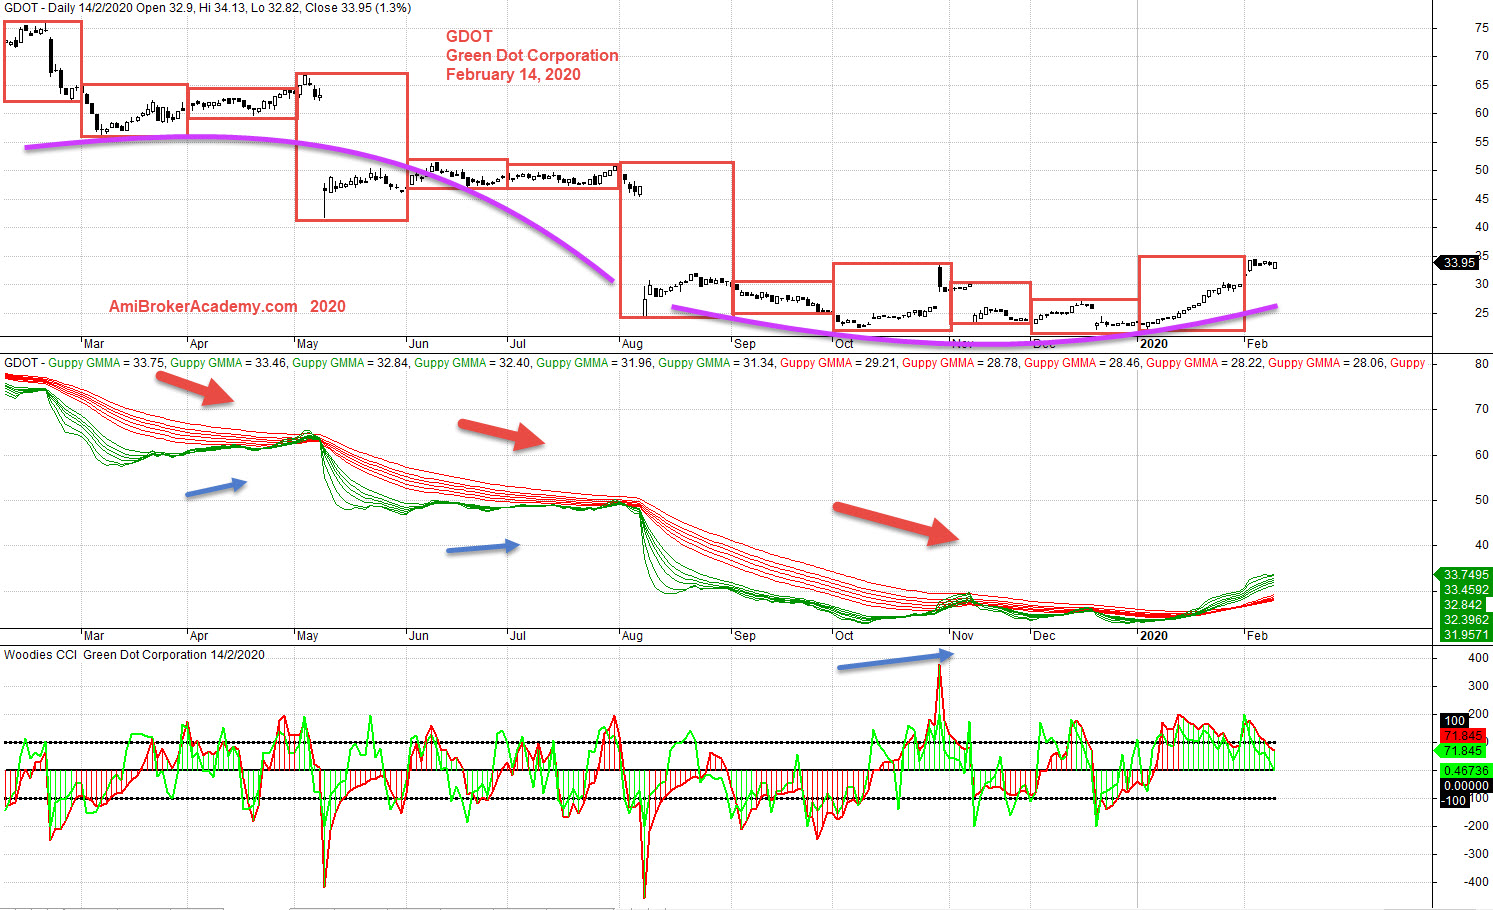This screenshot has width=1493, height=910.
Task: Select Dec on the GMMA pane time axis
Action: click(x=1043, y=636)
